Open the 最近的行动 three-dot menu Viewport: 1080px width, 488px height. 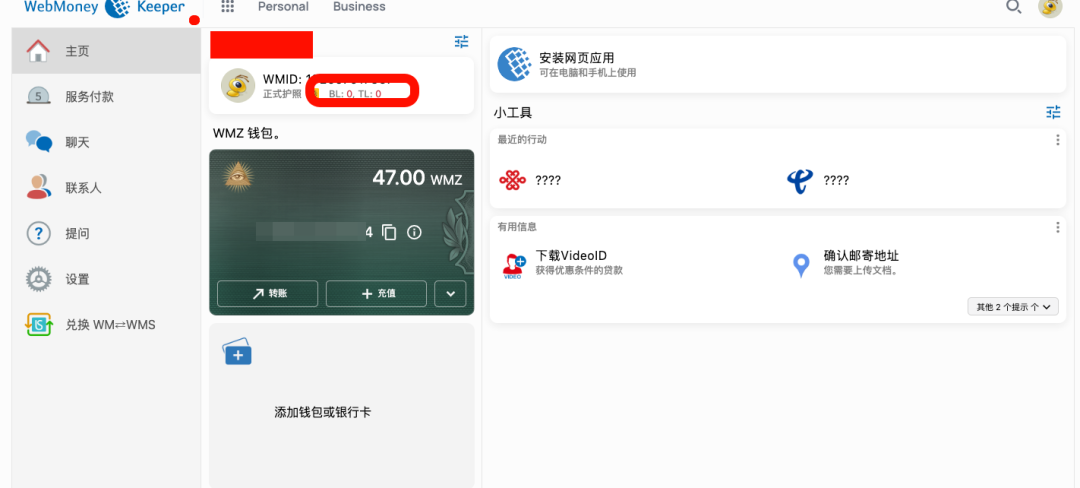click(x=1057, y=140)
